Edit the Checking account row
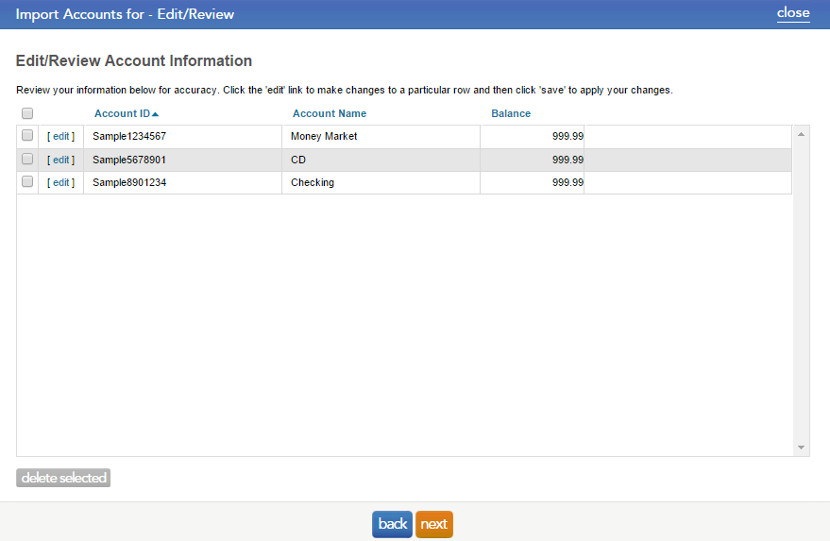The height and width of the screenshot is (541, 830). click(61, 183)
